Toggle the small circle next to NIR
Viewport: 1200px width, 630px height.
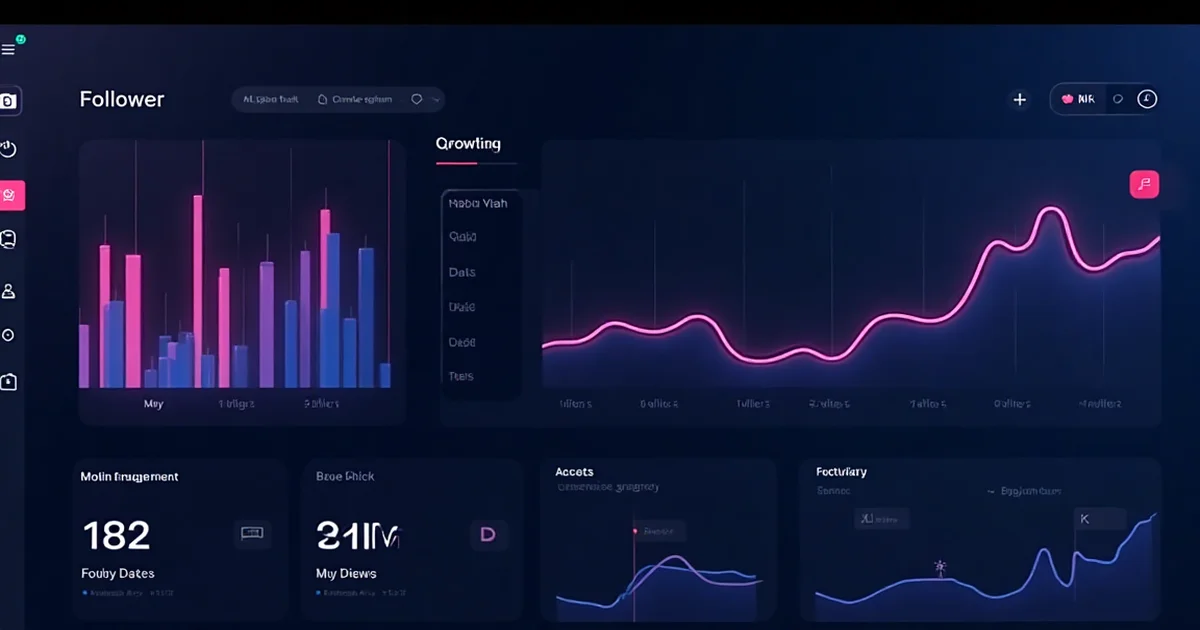pyautogui.click(x=1118, y=100)
